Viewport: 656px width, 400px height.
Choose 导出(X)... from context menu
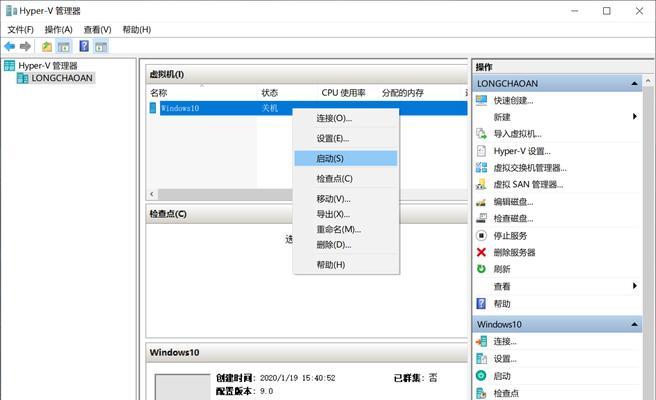coord(346,214)
